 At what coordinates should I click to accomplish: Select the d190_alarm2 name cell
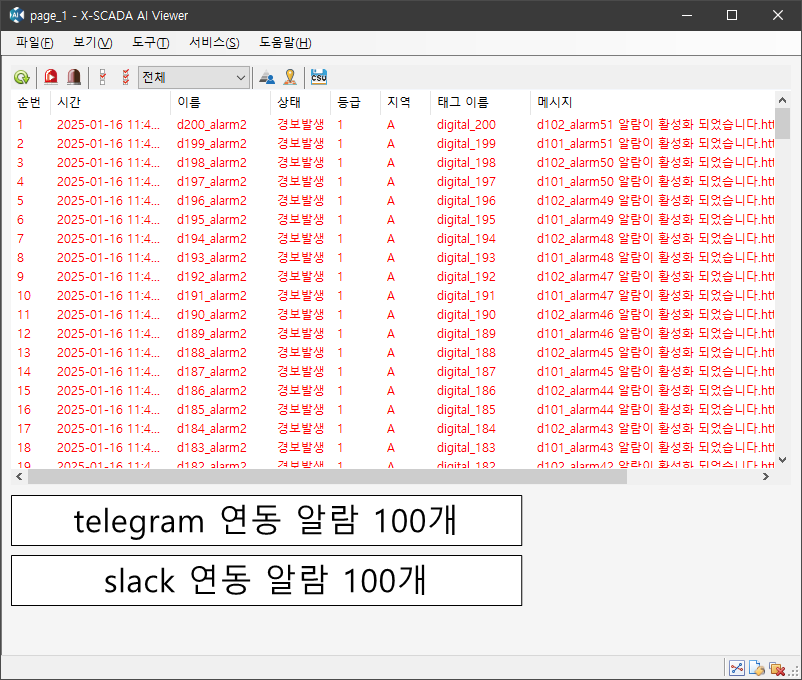click(212, 315)
